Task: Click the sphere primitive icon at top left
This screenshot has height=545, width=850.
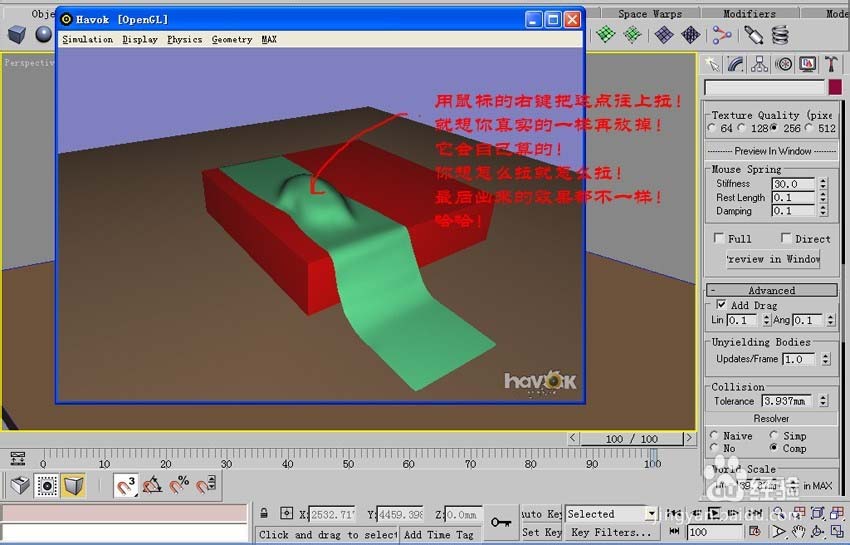Action: click(43, 35)
